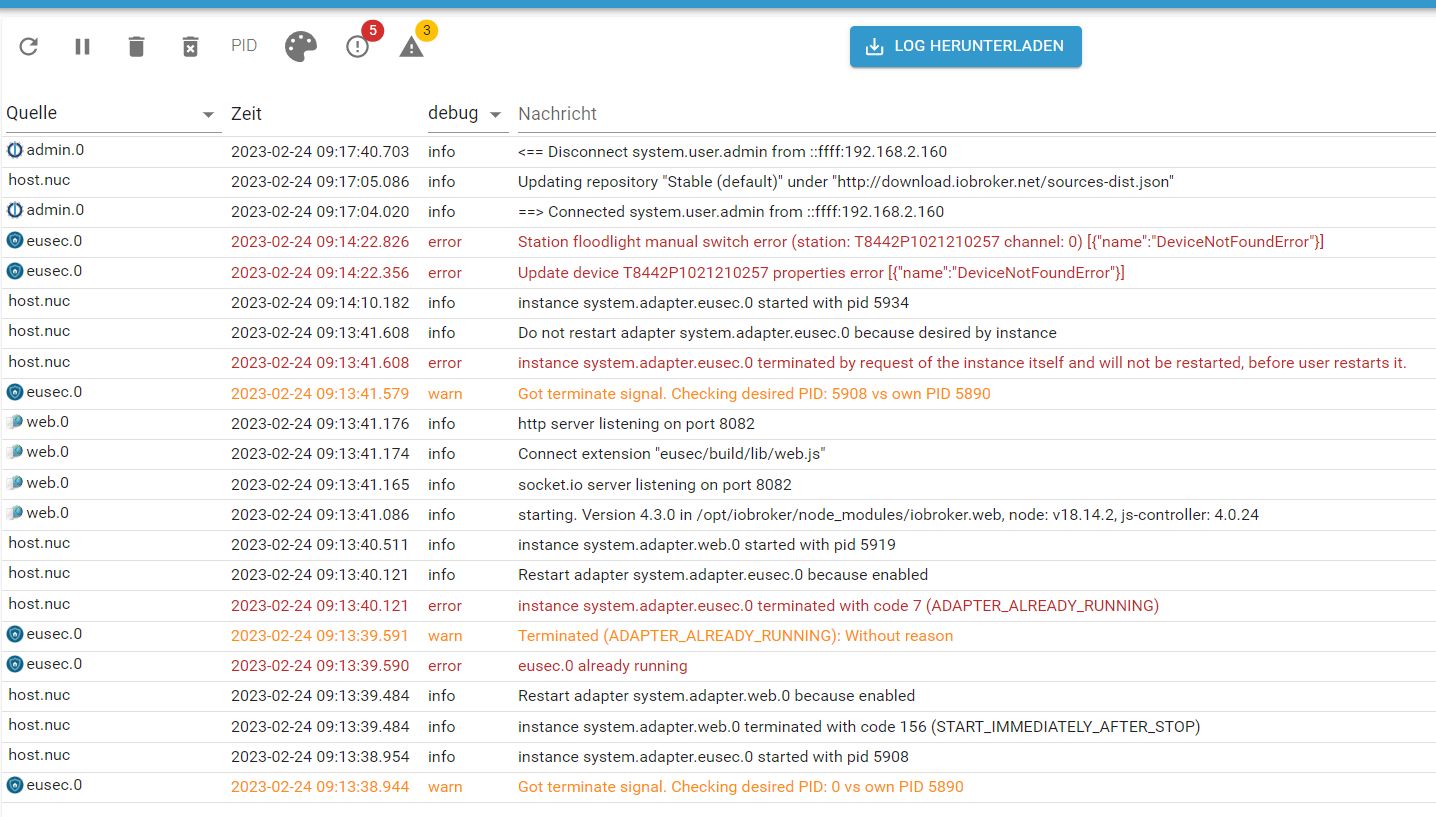Click eusec.0 icon in 'already running' row

pos(15,664)
